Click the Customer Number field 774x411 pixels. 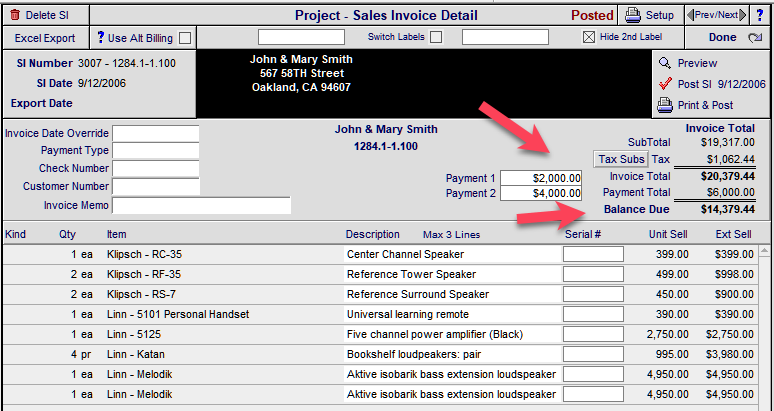click(x=156, y=187)
